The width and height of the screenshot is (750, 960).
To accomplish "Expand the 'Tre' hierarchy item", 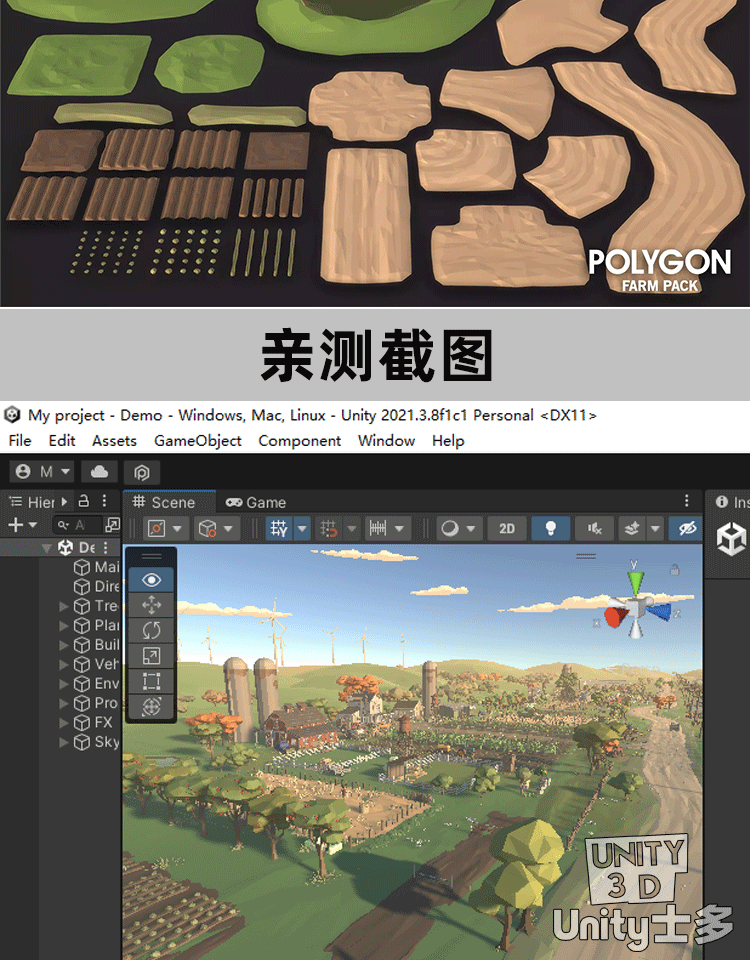I will [x=63, y=606].
